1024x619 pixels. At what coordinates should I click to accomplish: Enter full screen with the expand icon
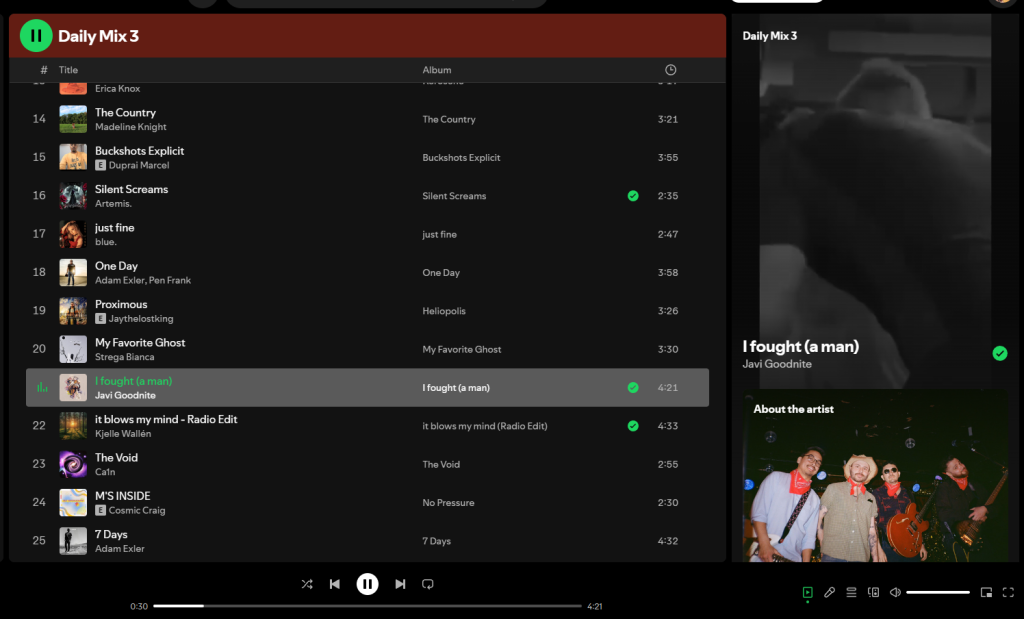tap(1008, 592)
